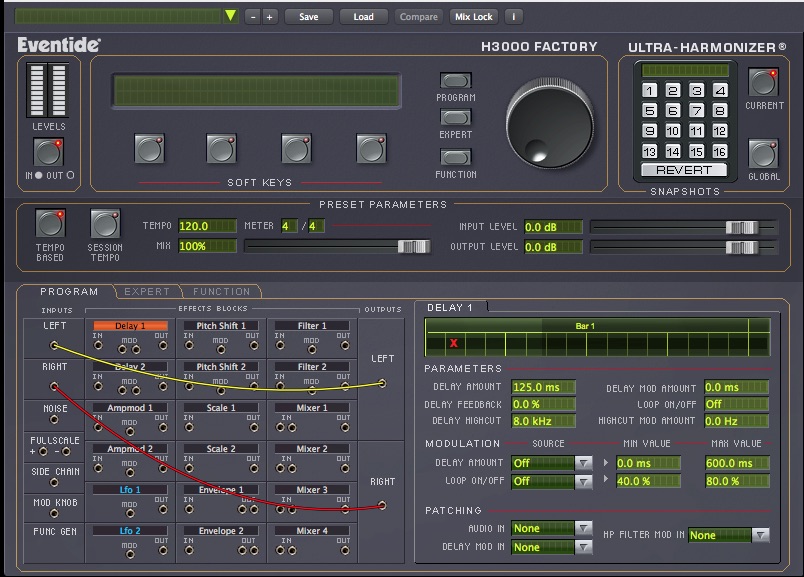Screen dimensions: 804x577
Task: Click the Save preset button
Action: pos(309,17)
